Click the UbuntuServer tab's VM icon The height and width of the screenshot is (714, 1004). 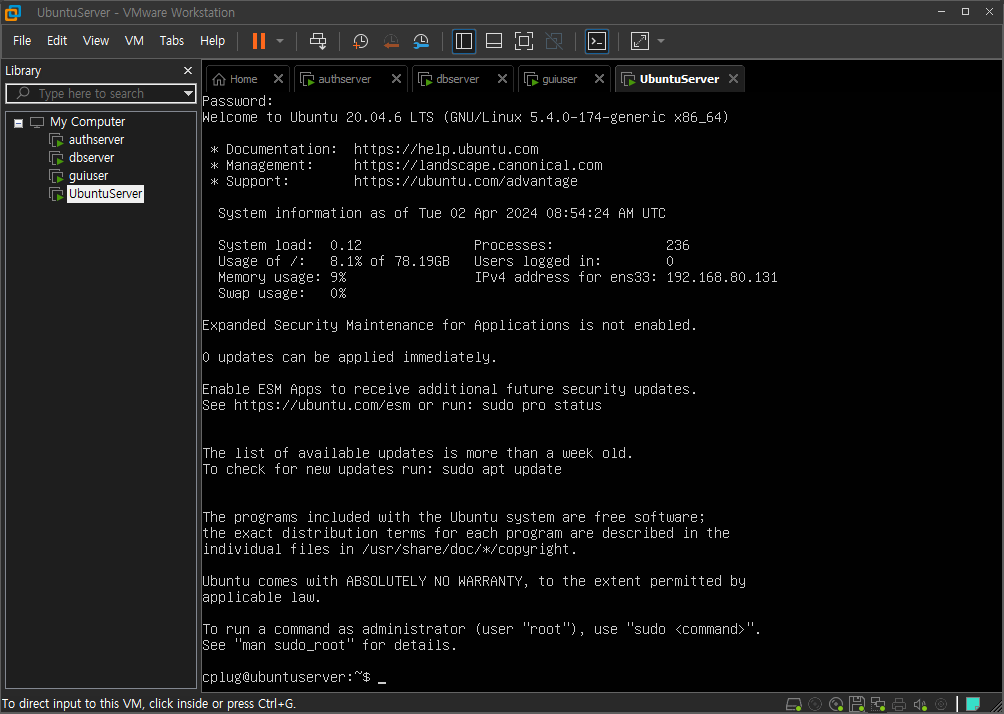click(629, 79)
